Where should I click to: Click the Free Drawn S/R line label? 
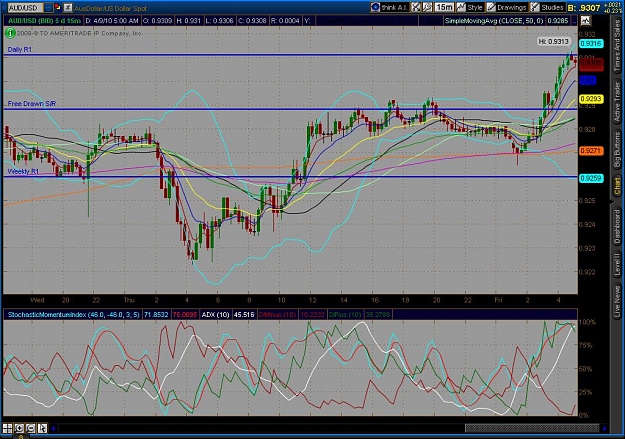(x=32, y=104)
